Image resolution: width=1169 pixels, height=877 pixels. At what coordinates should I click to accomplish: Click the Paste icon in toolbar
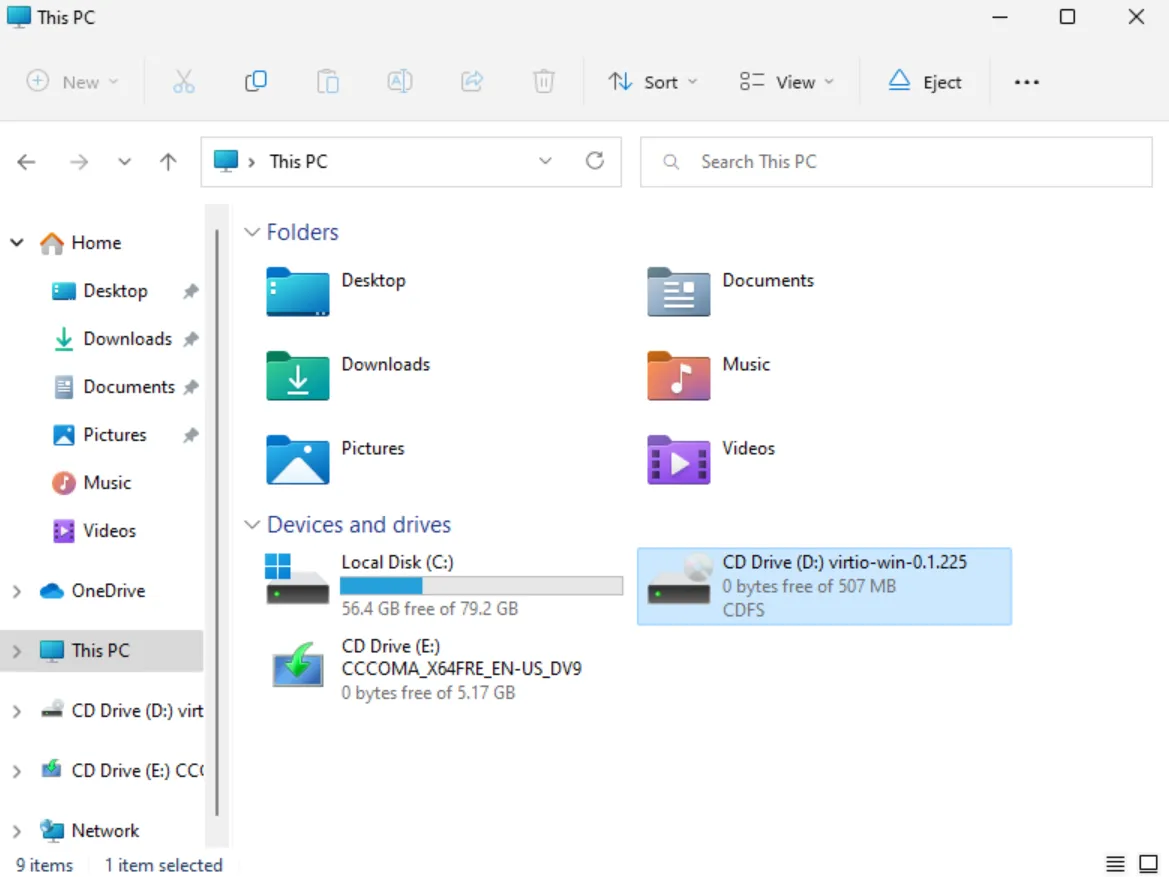tap(327, 81)
